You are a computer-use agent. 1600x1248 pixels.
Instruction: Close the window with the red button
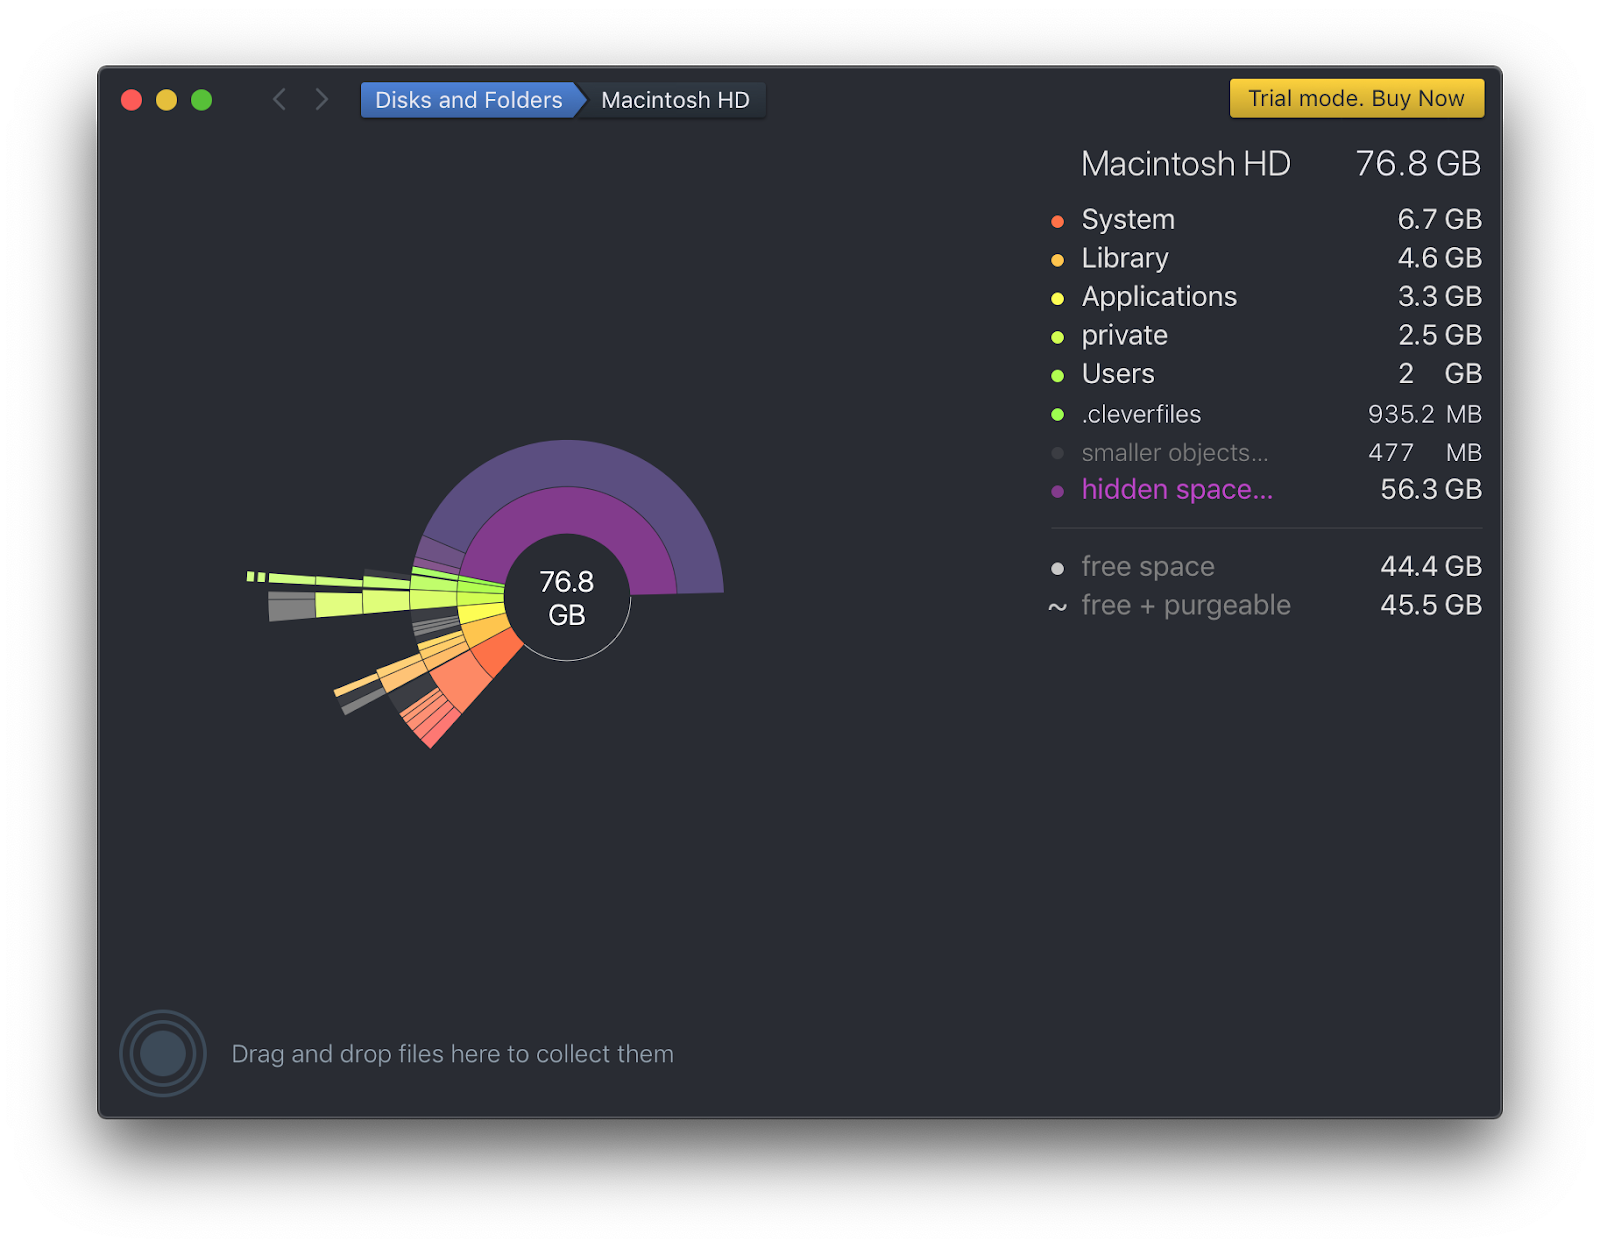[x=131, y=100]
